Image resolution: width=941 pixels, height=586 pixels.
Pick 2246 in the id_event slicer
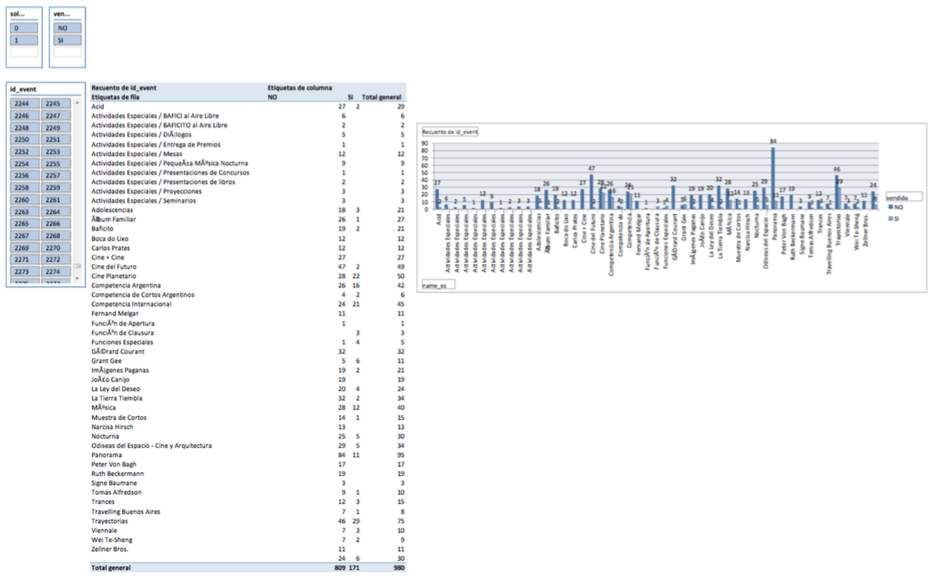[x=25, y=115]
